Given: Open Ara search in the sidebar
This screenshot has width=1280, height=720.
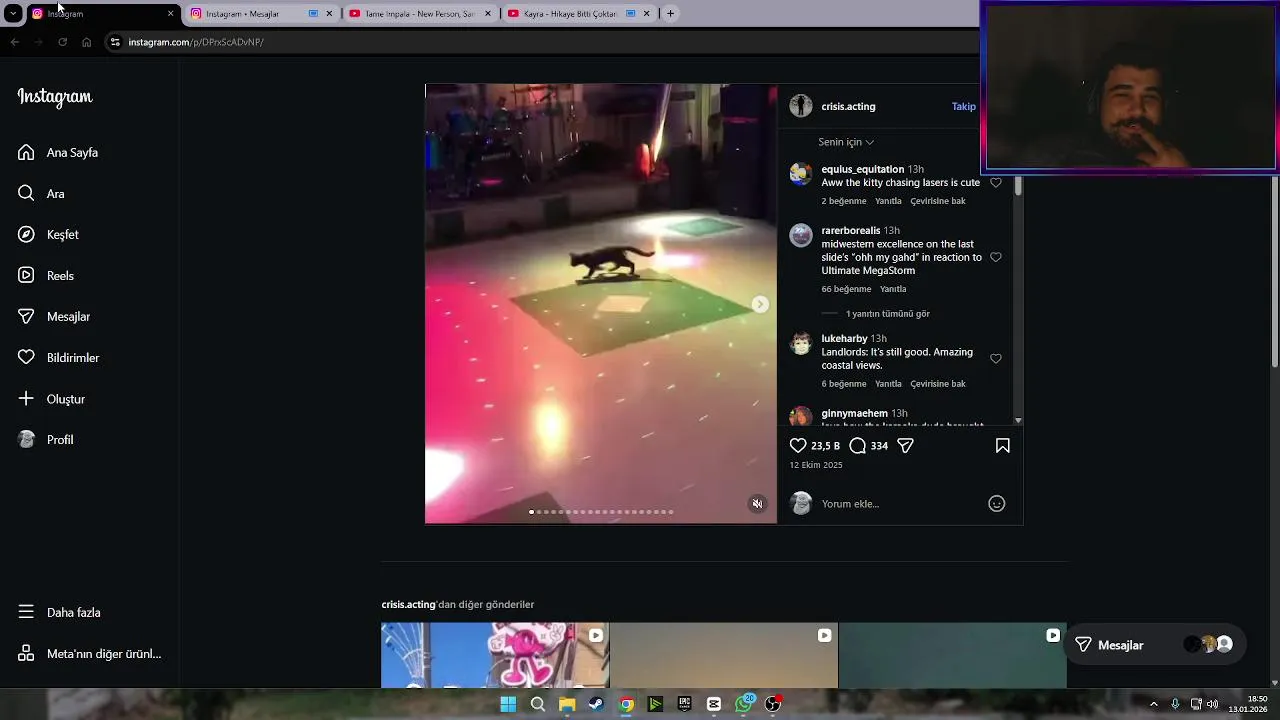Looking at the screenshot, I should [41, 193].
